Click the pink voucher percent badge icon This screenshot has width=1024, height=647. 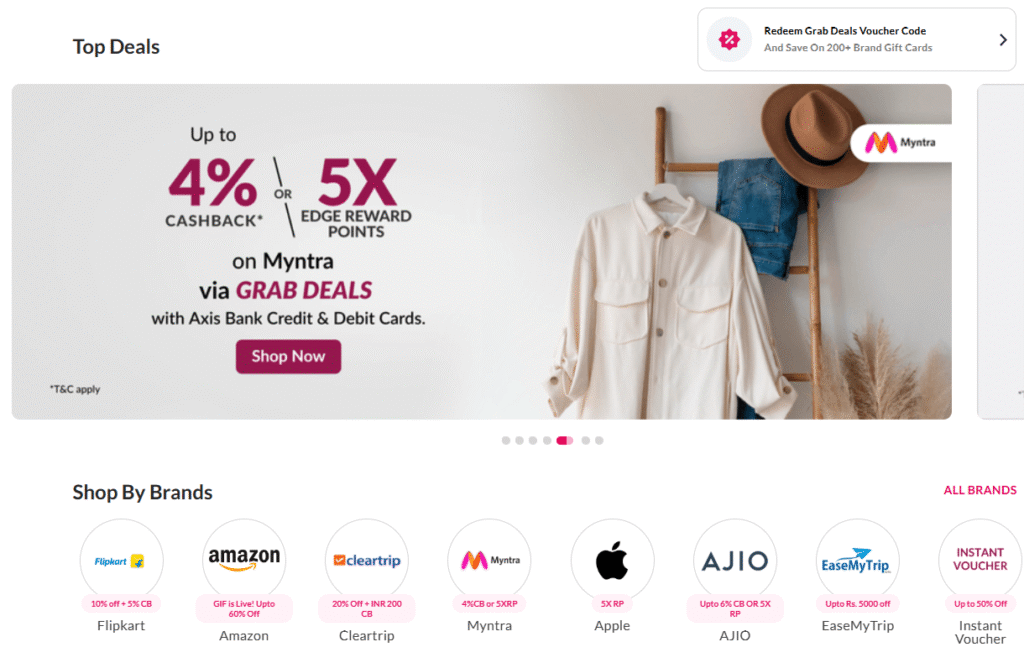[729, 39]
